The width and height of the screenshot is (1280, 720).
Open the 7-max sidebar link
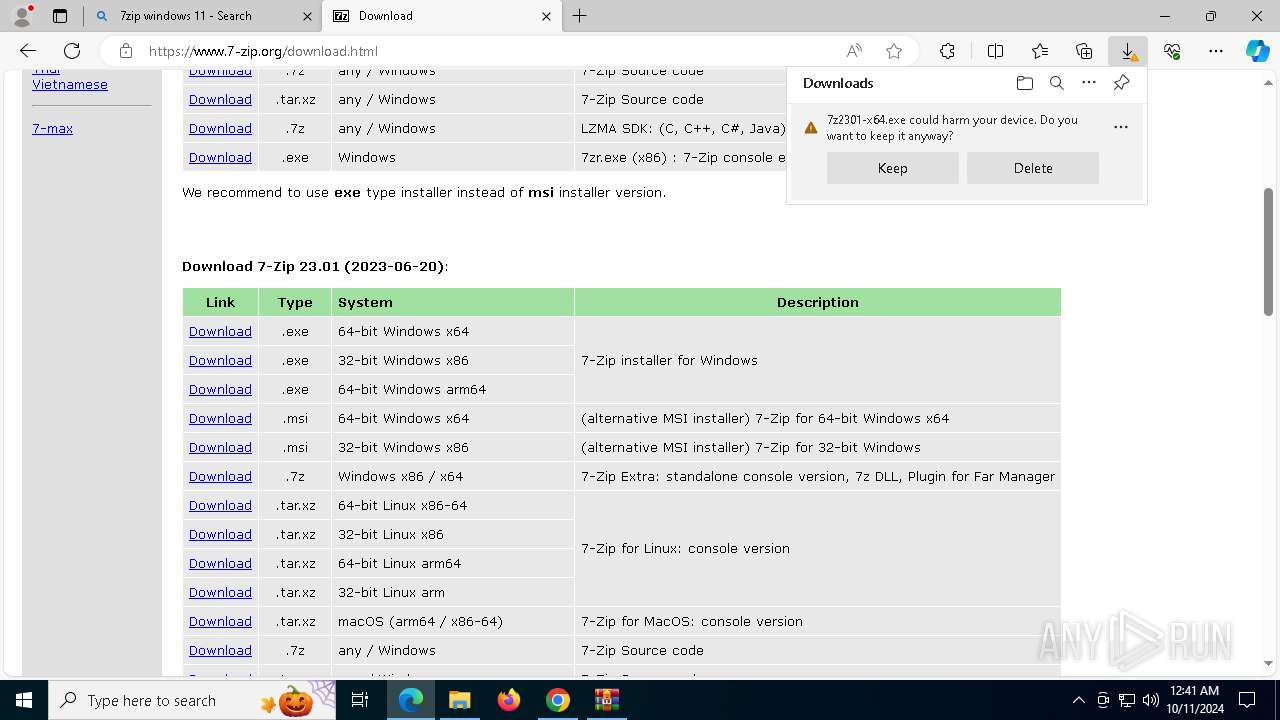52,128
